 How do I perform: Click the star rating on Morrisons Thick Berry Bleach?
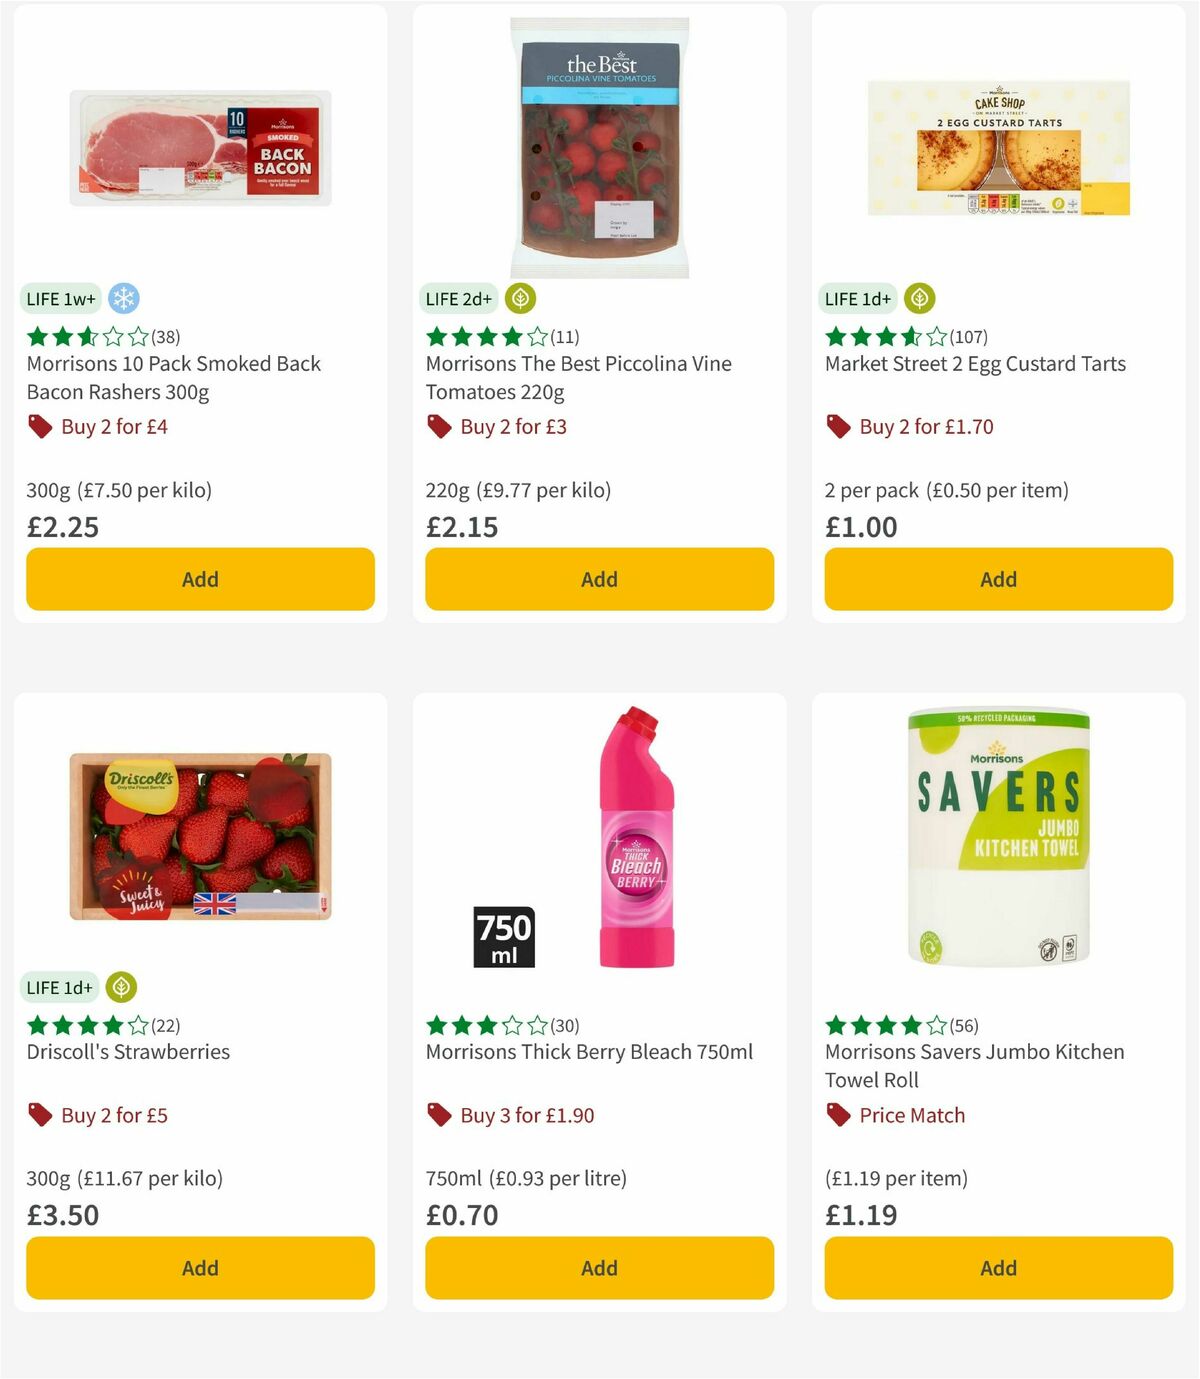click(483, 1025)
